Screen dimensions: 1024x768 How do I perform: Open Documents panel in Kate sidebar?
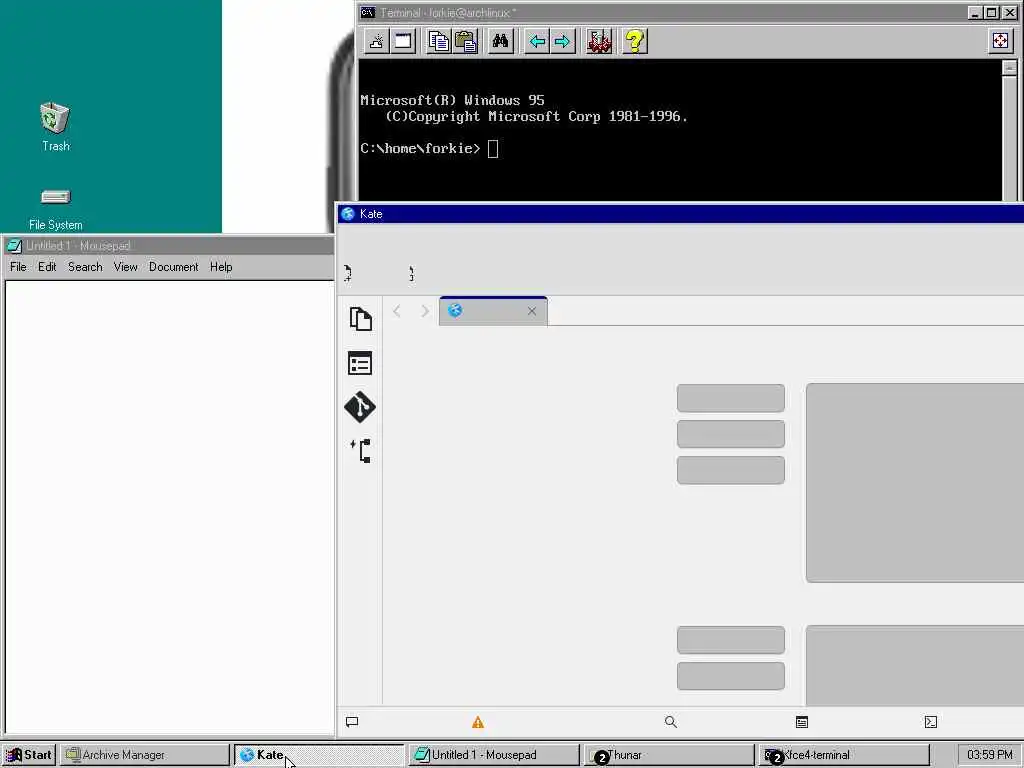coord(360,319)
